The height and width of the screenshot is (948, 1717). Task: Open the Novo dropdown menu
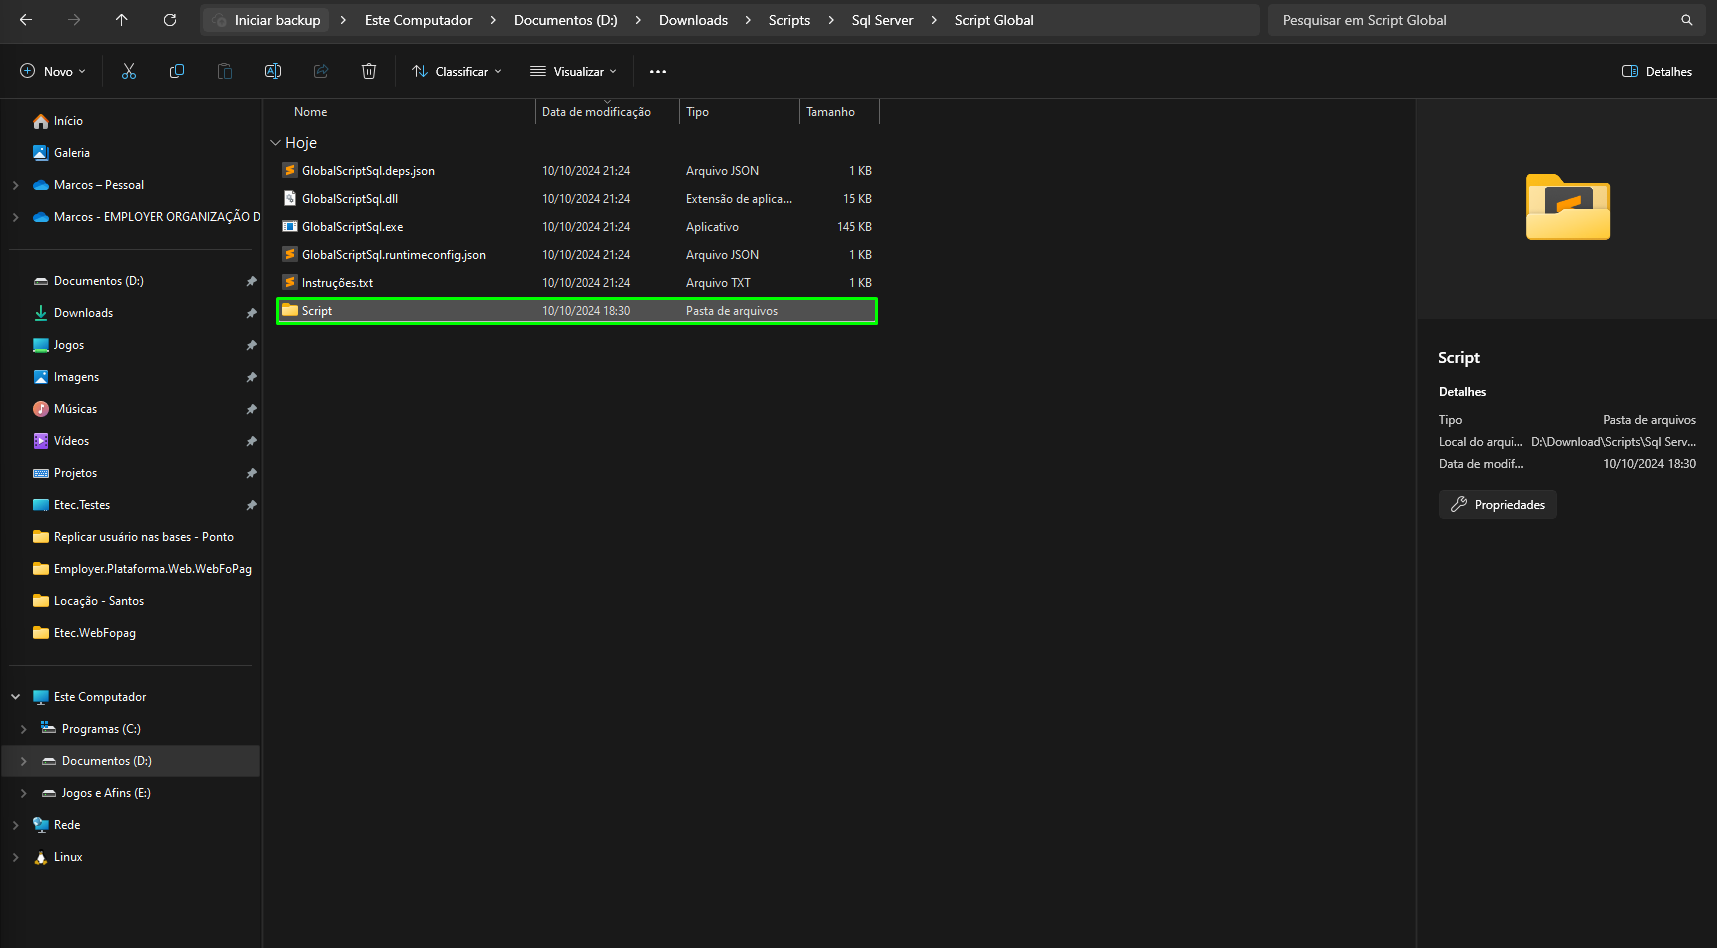point(53,71)
